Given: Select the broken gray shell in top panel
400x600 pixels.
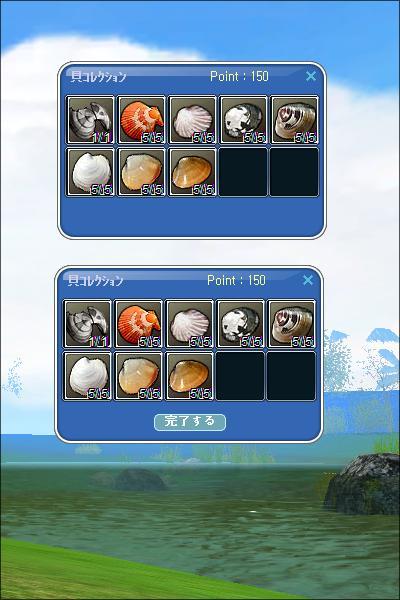Looking at the screenshot, I should pyautogui.click(x=91, y=120).
